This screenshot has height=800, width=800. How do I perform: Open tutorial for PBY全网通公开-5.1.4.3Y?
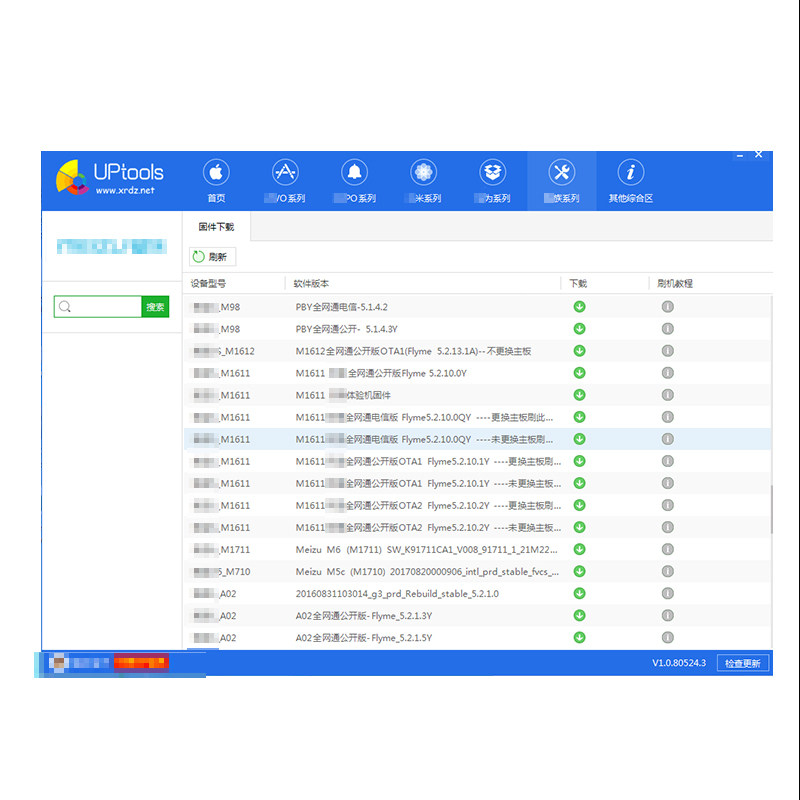[x=667, y=329]
